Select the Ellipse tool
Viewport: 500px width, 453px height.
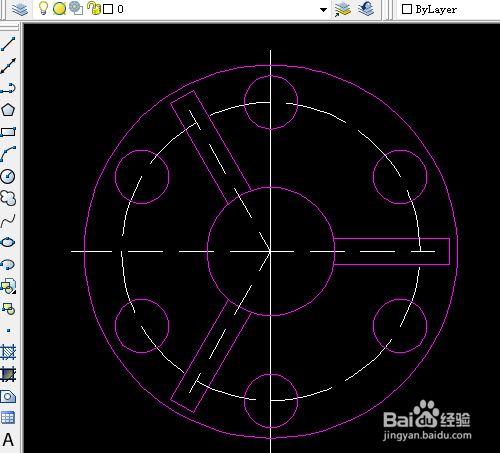[8, 242]
